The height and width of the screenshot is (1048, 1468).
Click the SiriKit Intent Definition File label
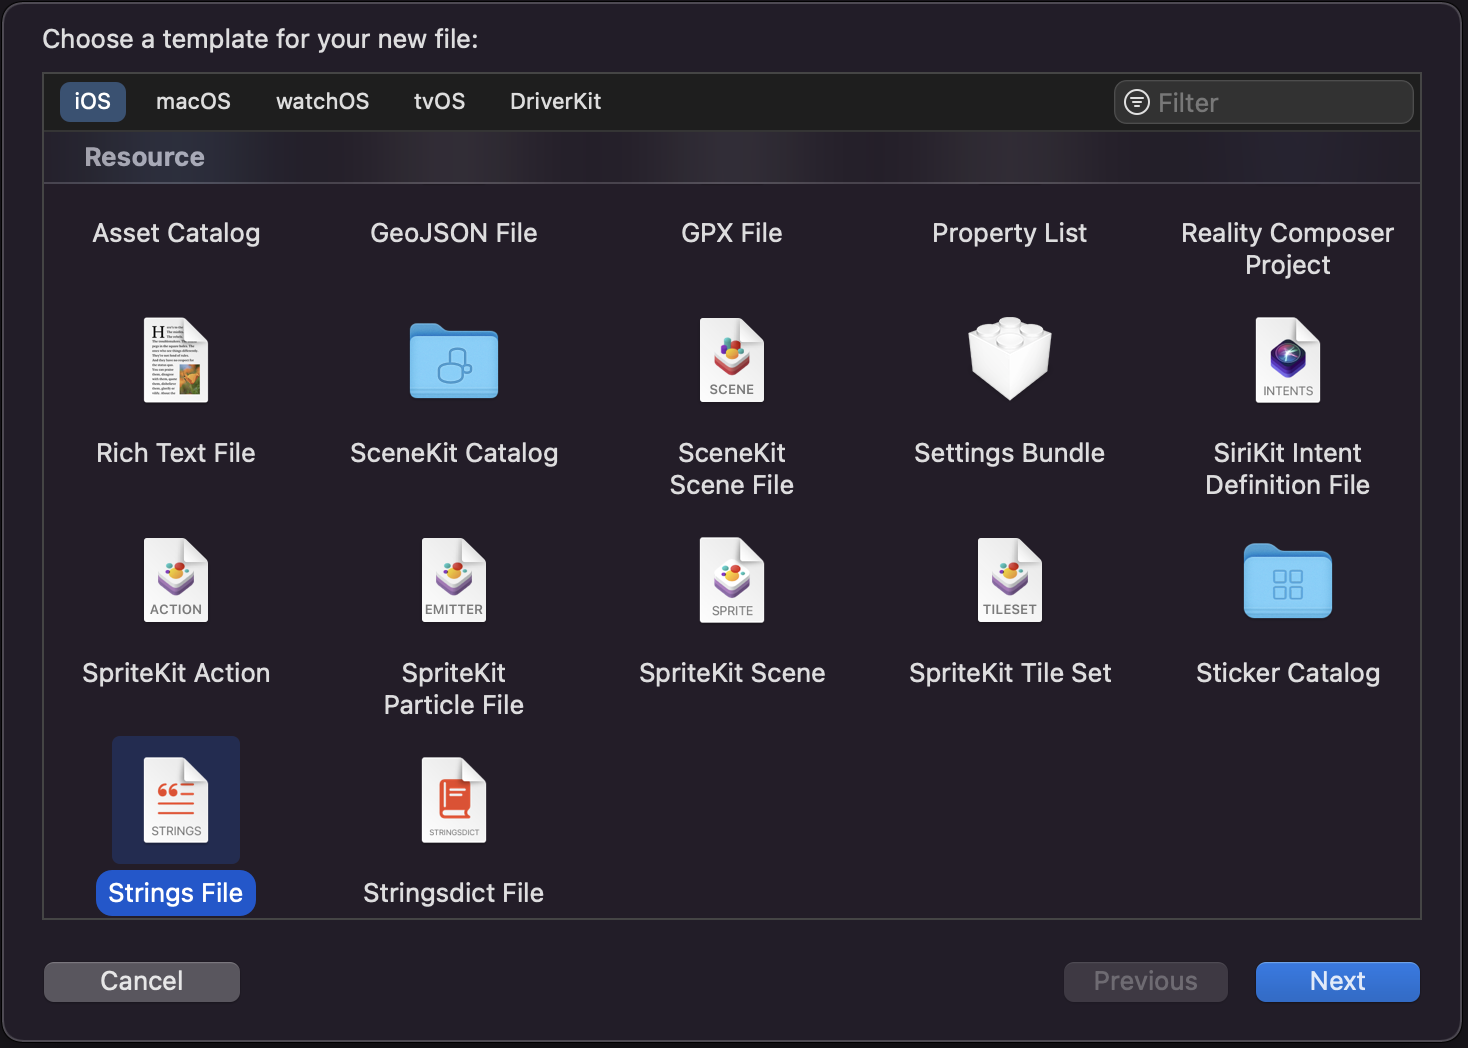1288,469
